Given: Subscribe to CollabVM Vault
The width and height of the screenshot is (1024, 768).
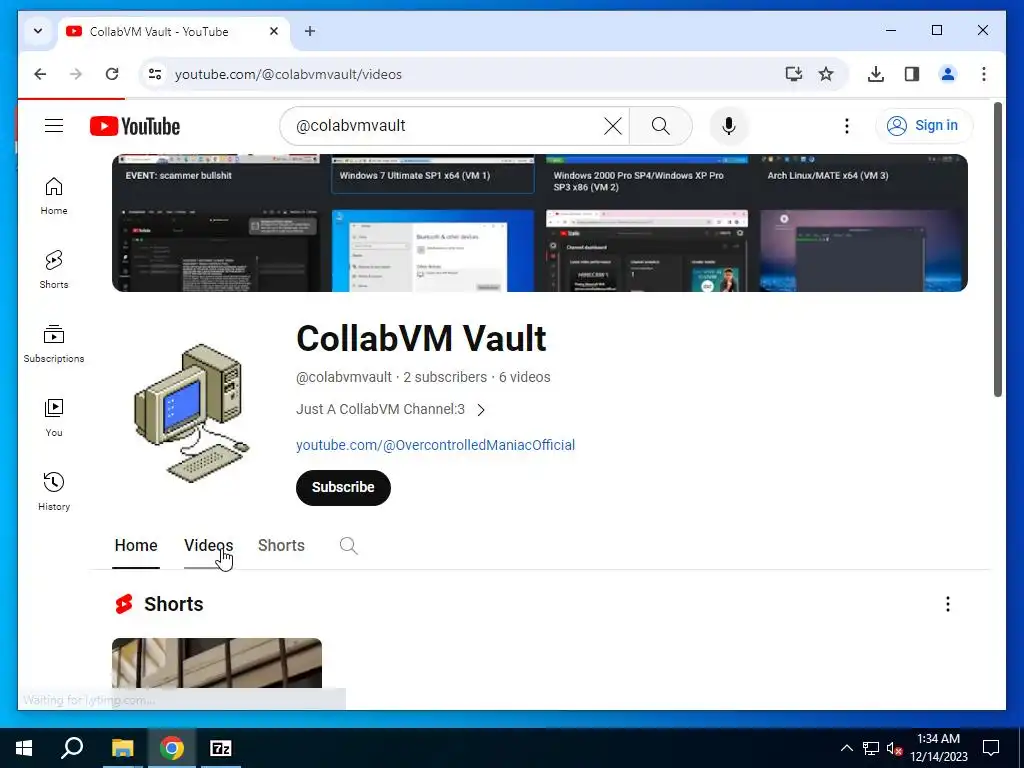Looking at the screenshot, I should point(343,487).
